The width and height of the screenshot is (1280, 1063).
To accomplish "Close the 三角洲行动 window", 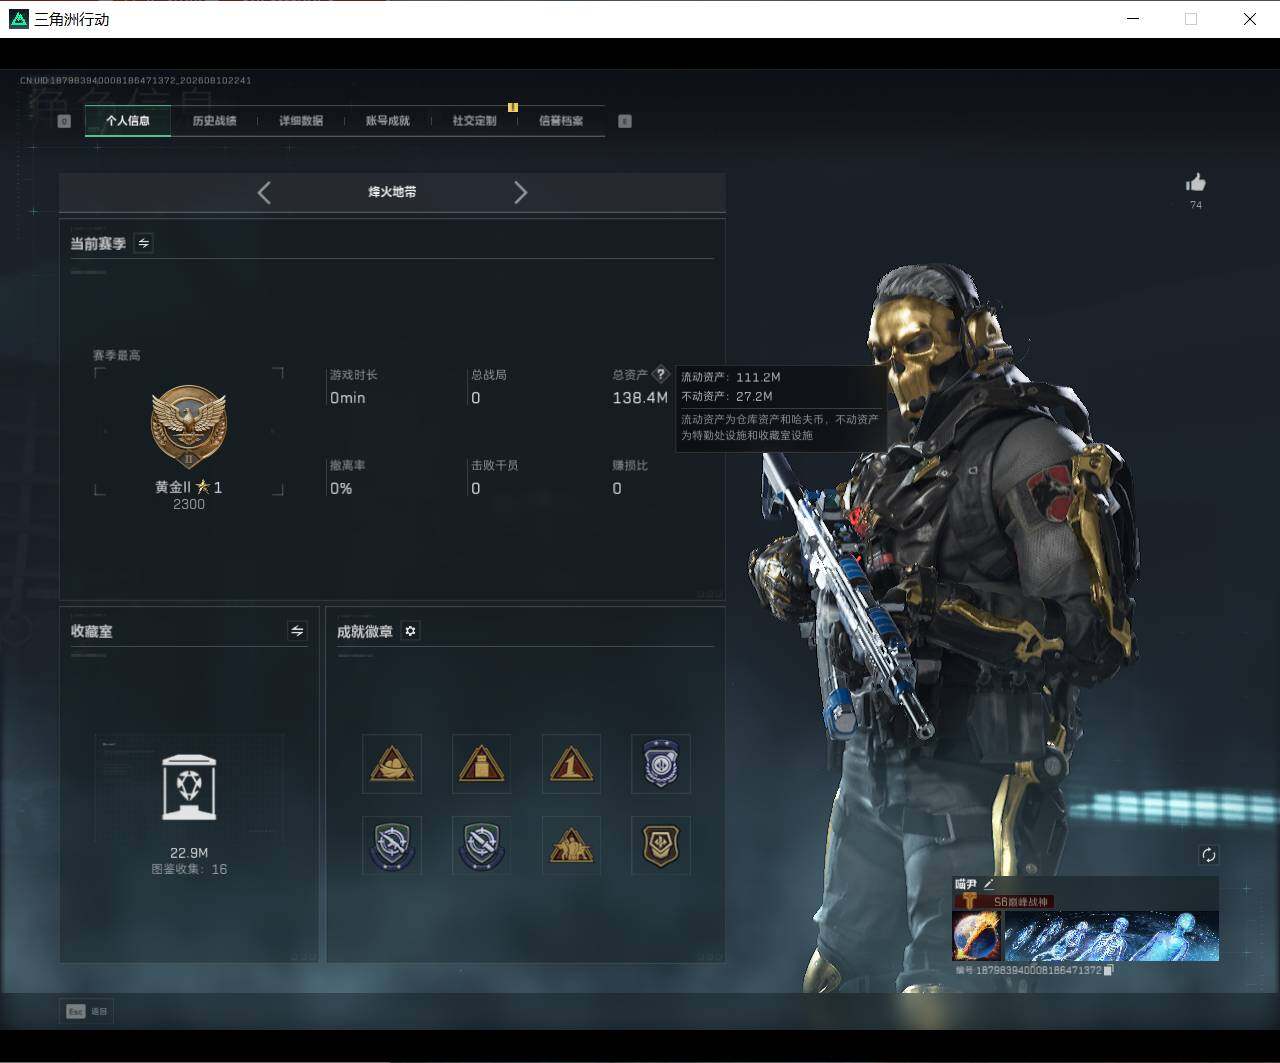I will (1250, 19).
